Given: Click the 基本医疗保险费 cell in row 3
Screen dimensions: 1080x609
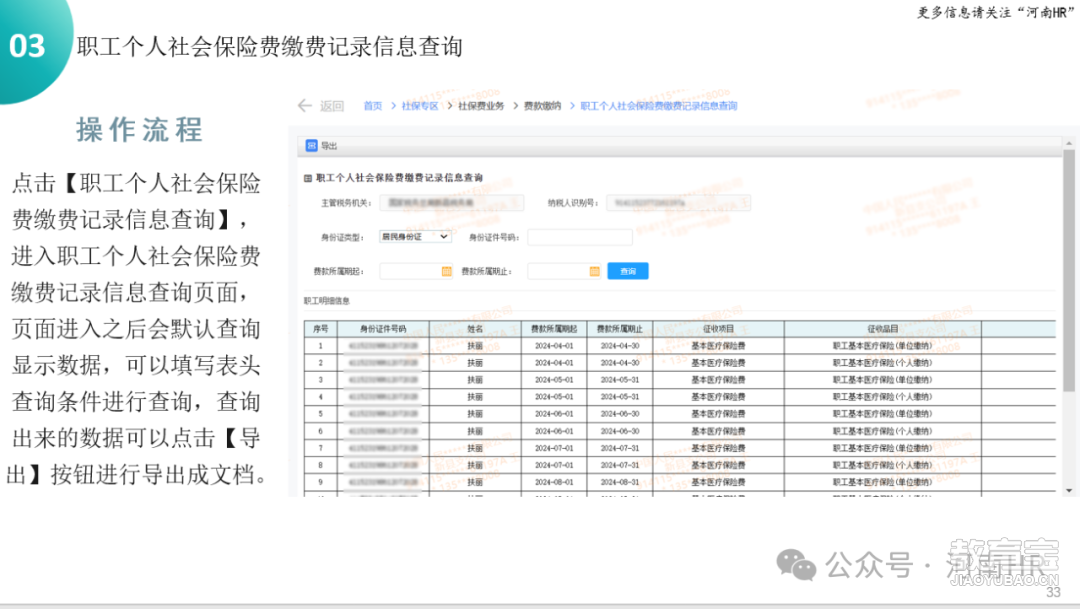Looking at the screenshot, I should click(718, 380).
